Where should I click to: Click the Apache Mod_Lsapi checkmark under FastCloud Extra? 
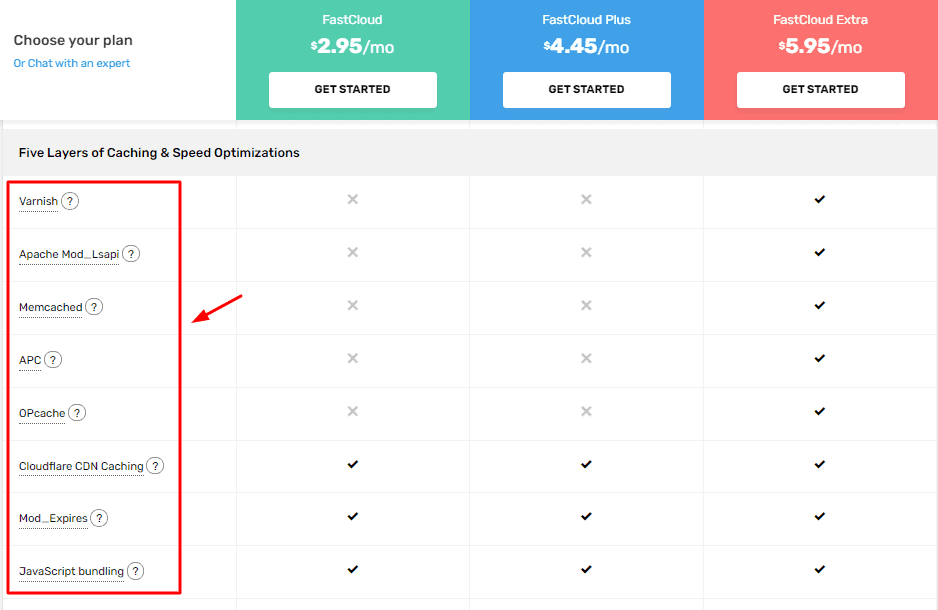(x=820, y=252)
